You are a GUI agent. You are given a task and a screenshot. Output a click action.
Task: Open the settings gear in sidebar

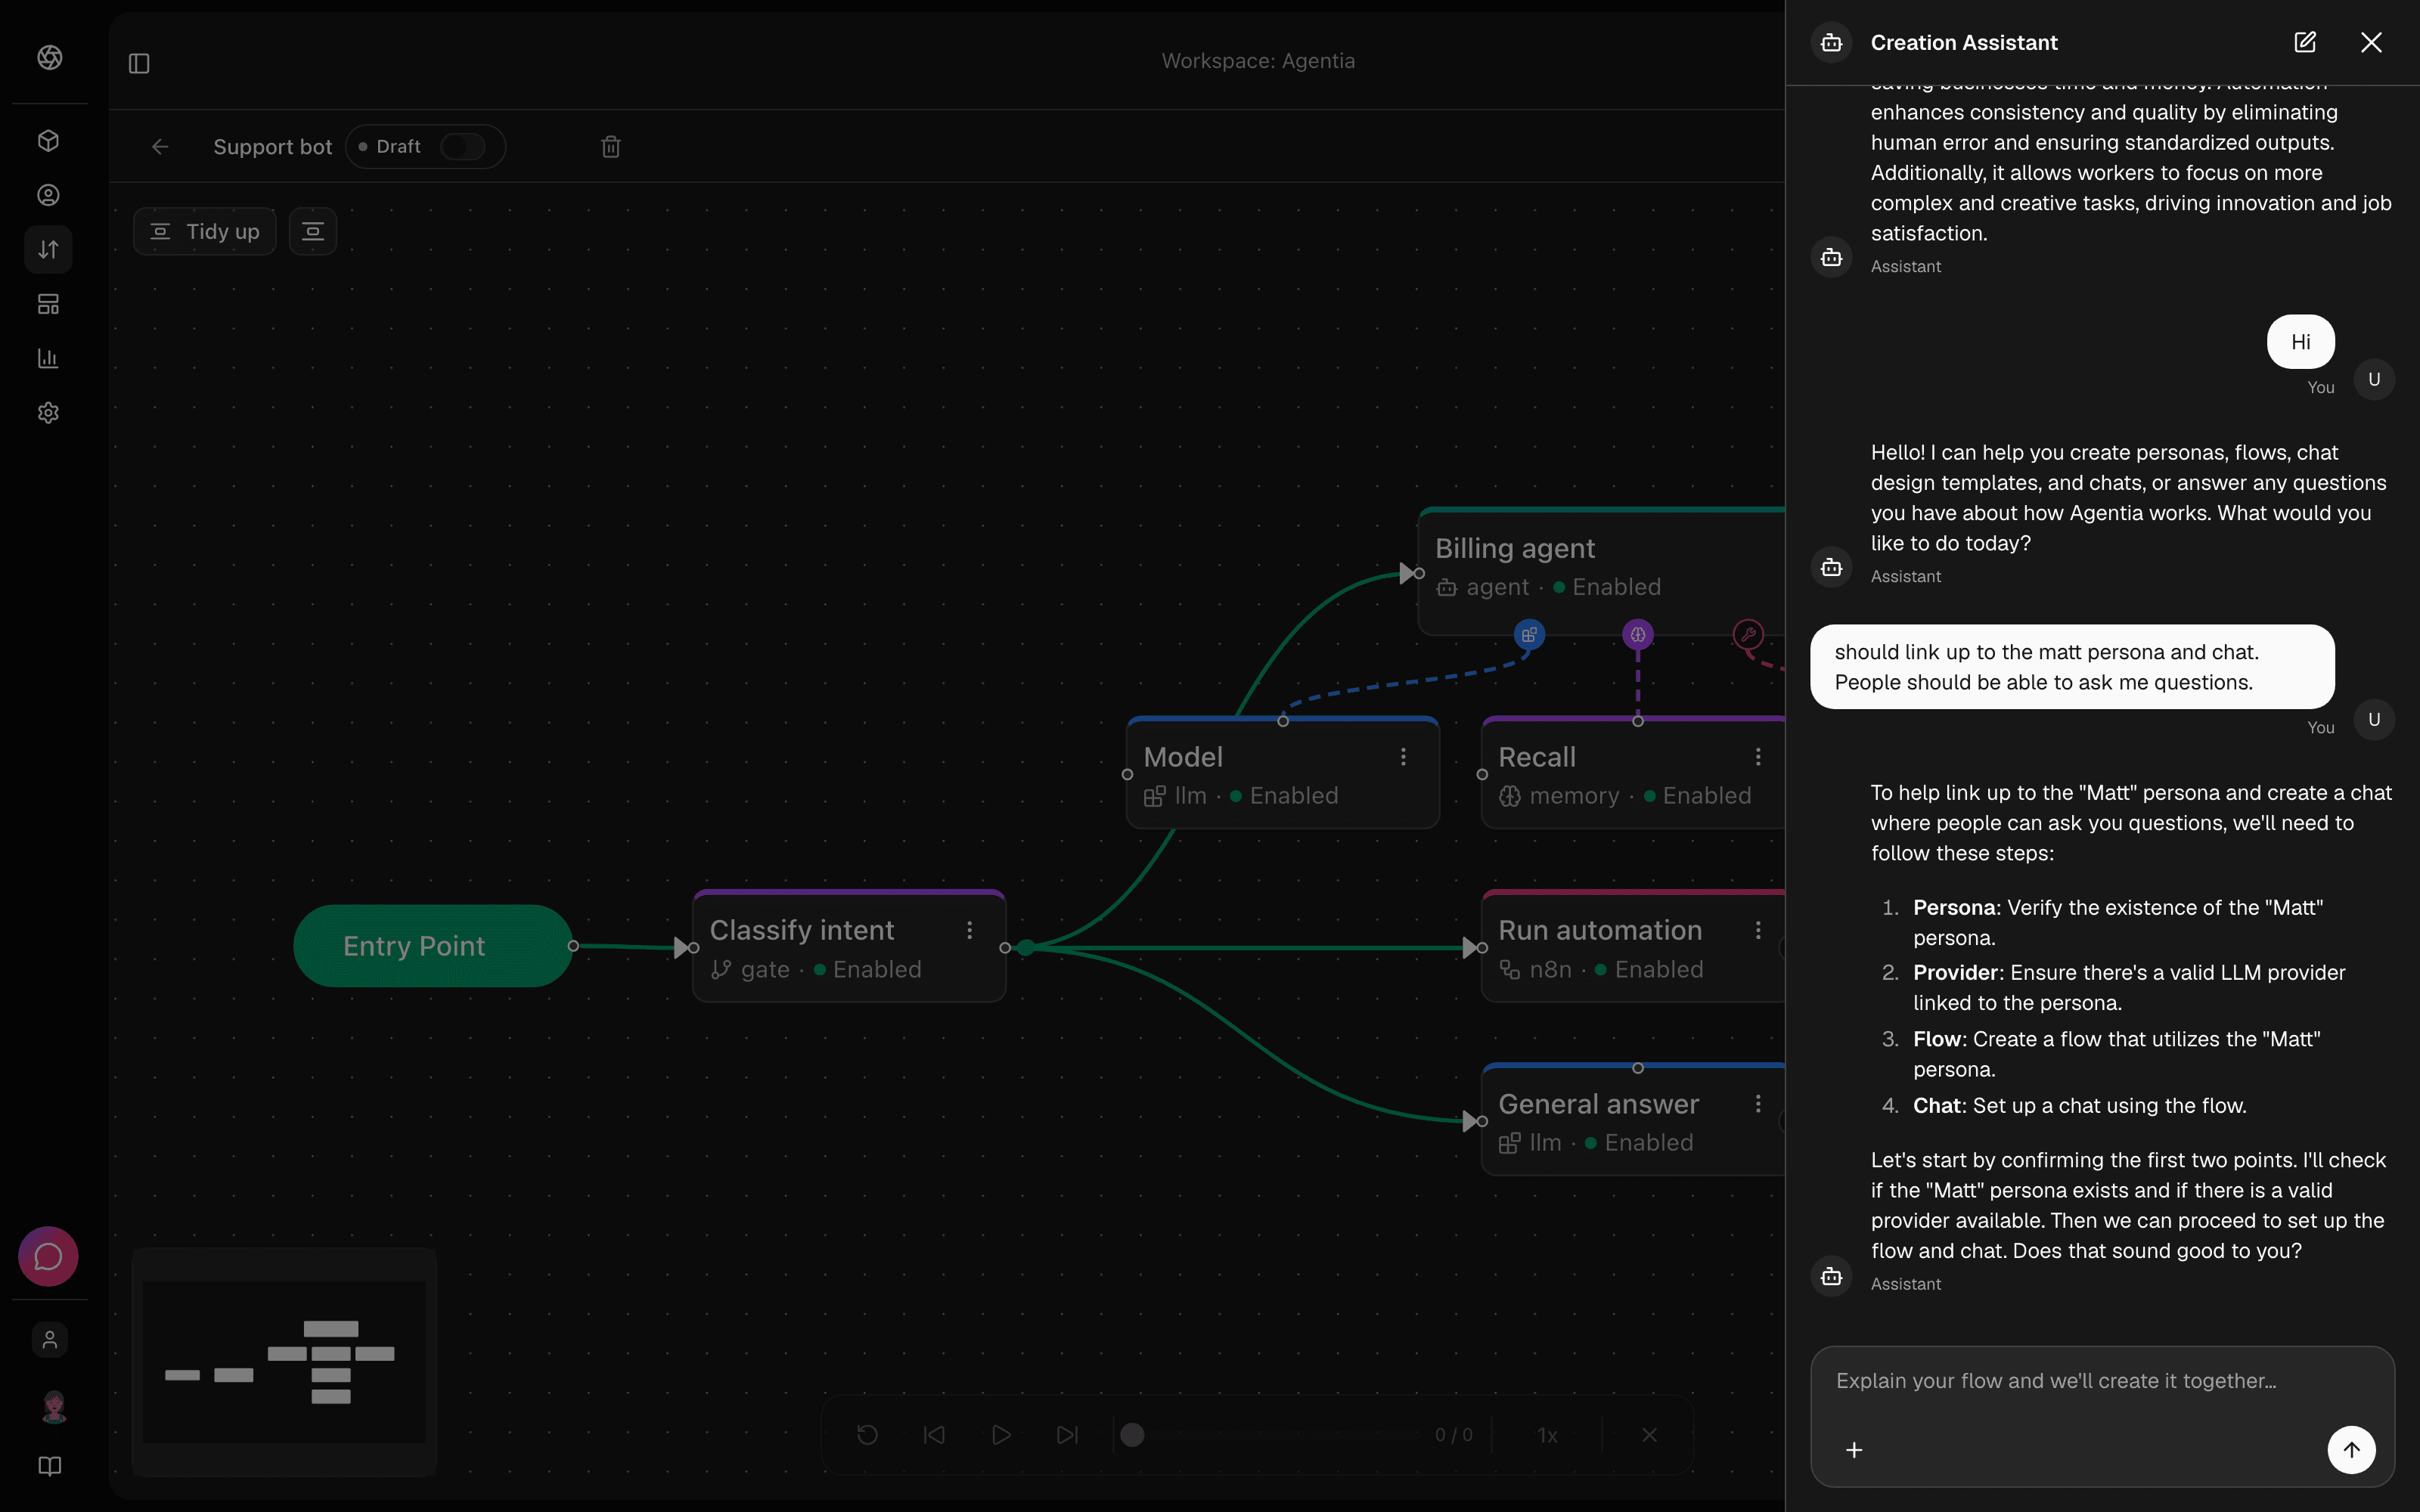click(48, 412)
